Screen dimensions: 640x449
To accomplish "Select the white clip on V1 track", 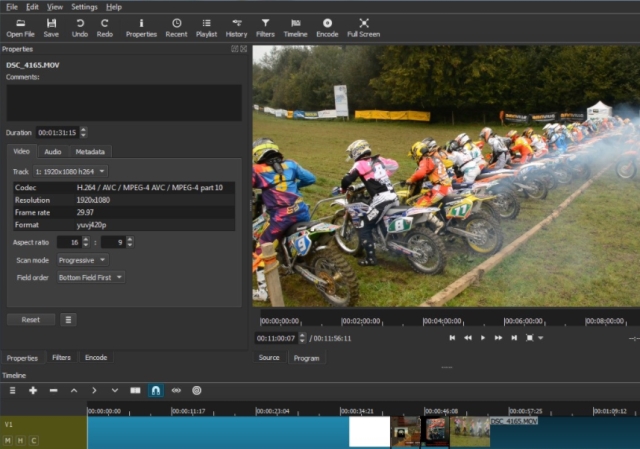I will click(369, 432).
